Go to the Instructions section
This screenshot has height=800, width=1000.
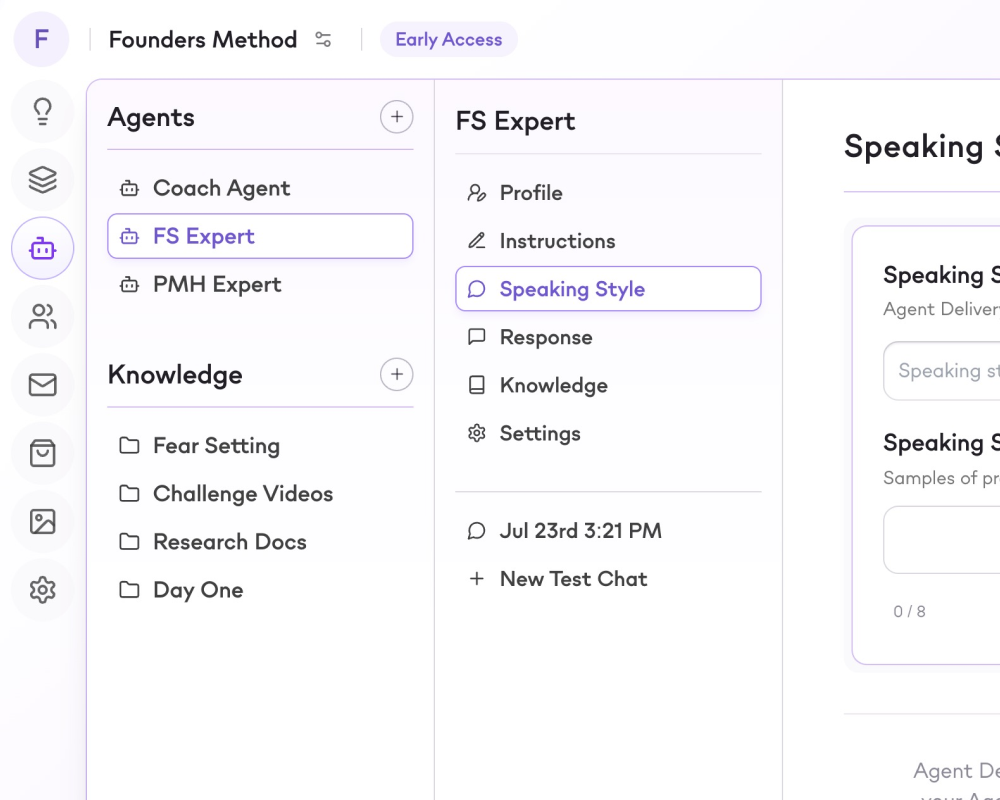[x=557, y=241]
